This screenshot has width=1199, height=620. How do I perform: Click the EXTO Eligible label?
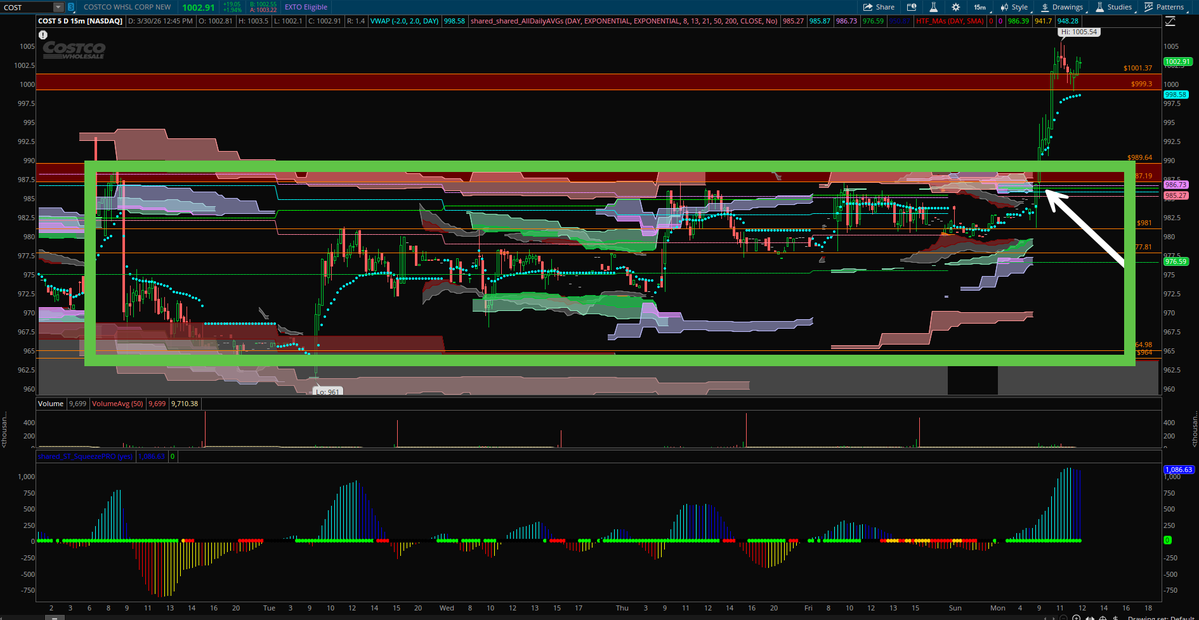point(305,6)
